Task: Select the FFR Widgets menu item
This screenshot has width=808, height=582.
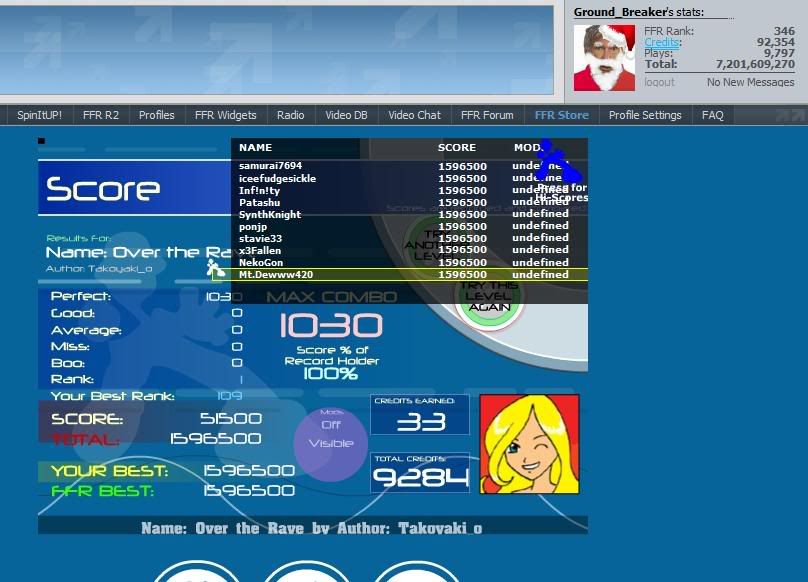Action: point(225,115)
